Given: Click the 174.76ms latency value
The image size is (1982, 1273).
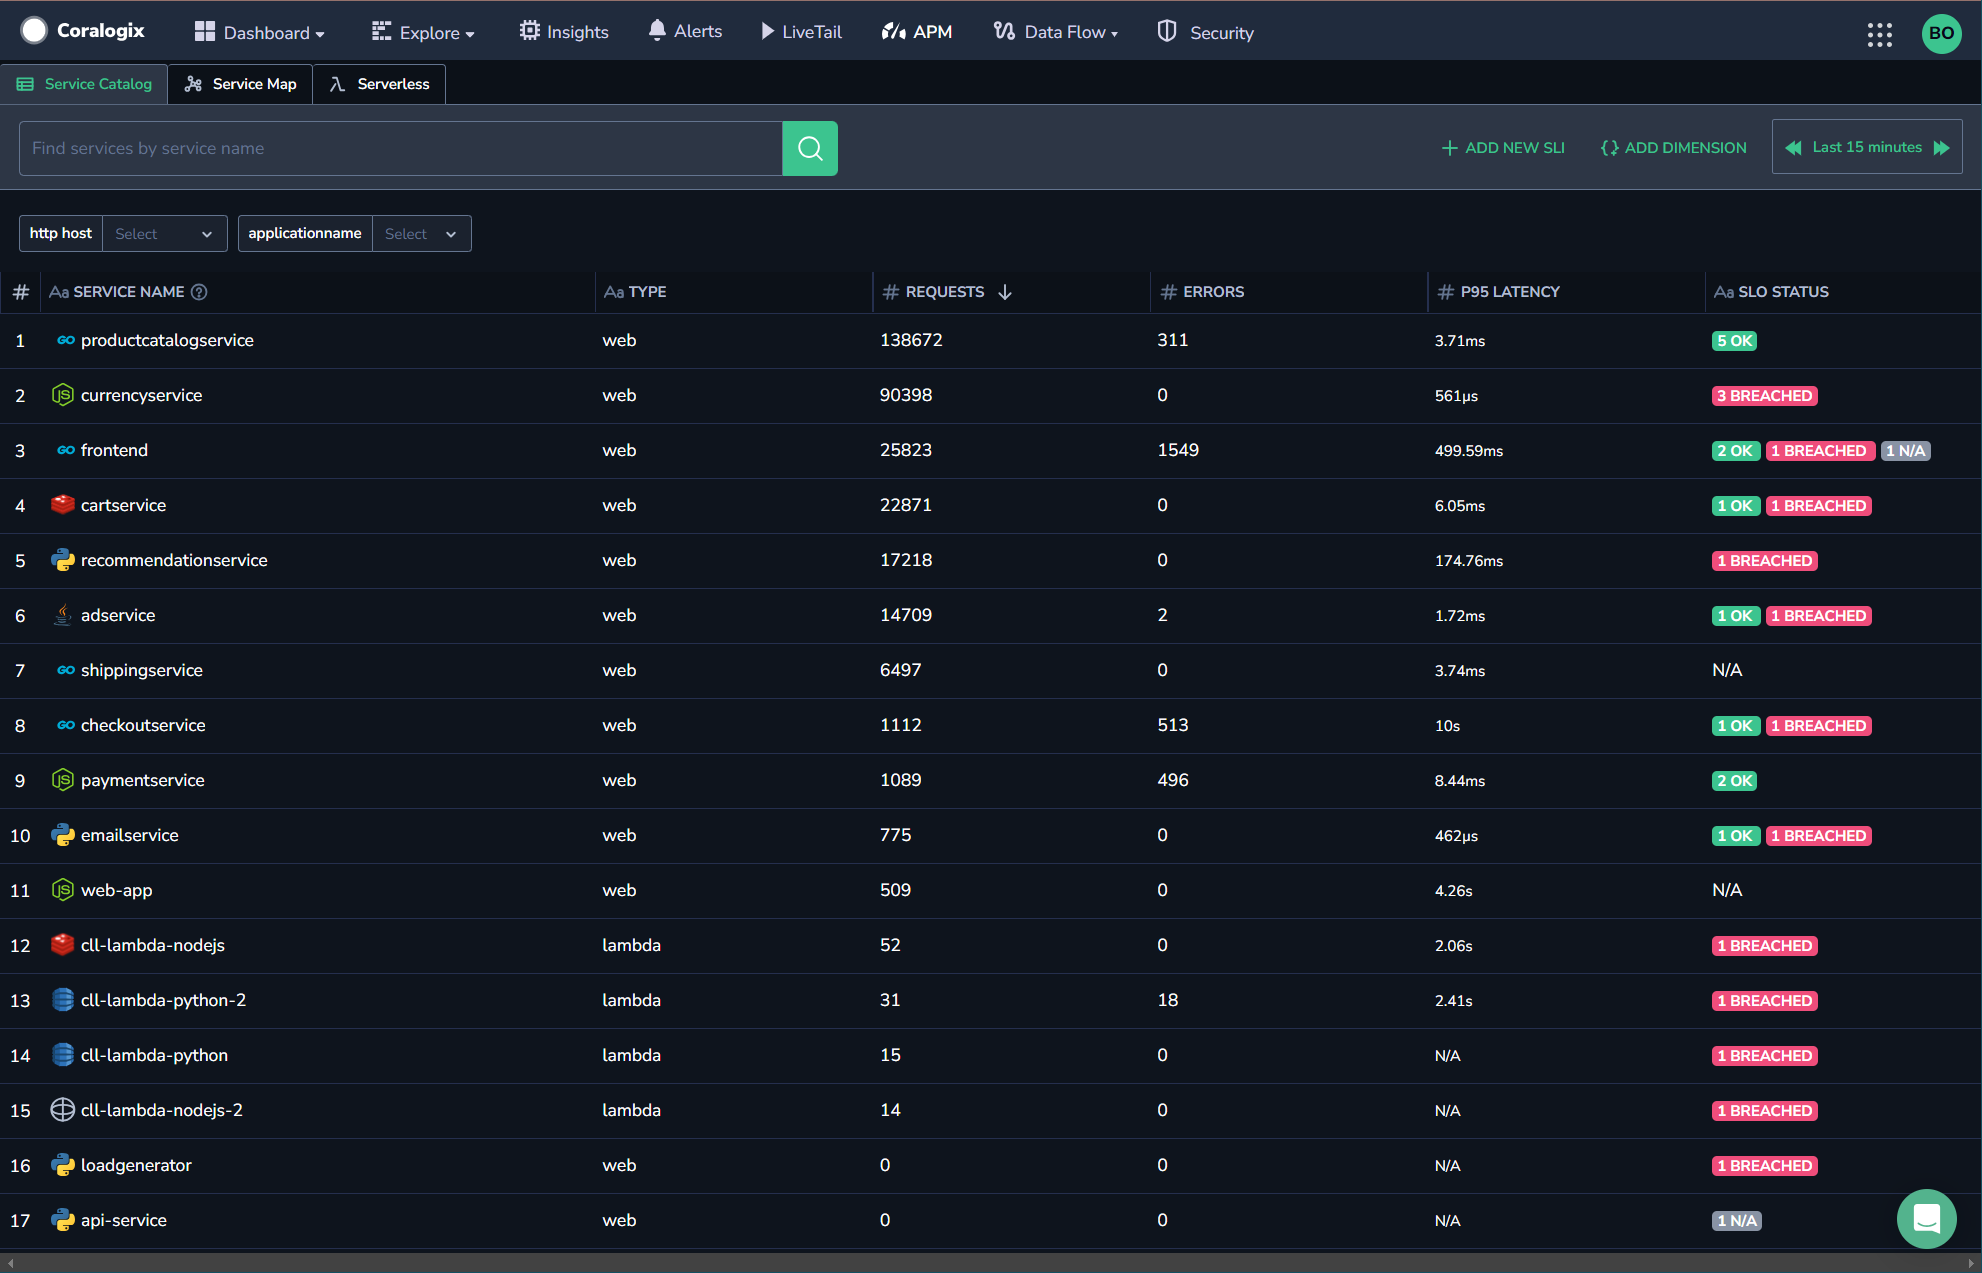Looking at the screenshot, I should [1468, 561].
